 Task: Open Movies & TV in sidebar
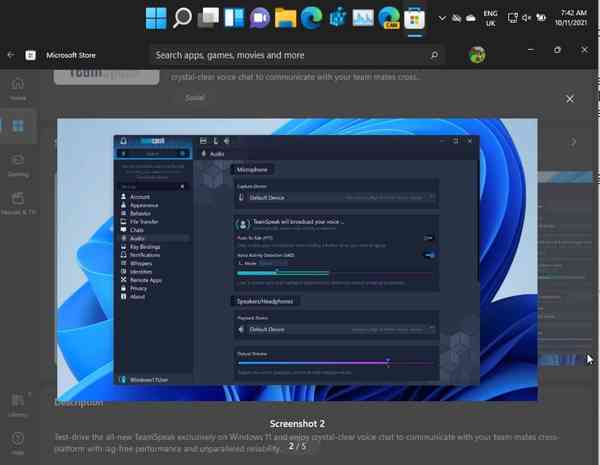pyautogui.click(x=18, y=203)
